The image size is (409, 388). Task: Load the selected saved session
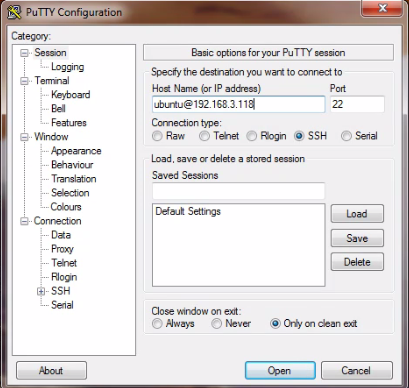click(x=357, y=214)
